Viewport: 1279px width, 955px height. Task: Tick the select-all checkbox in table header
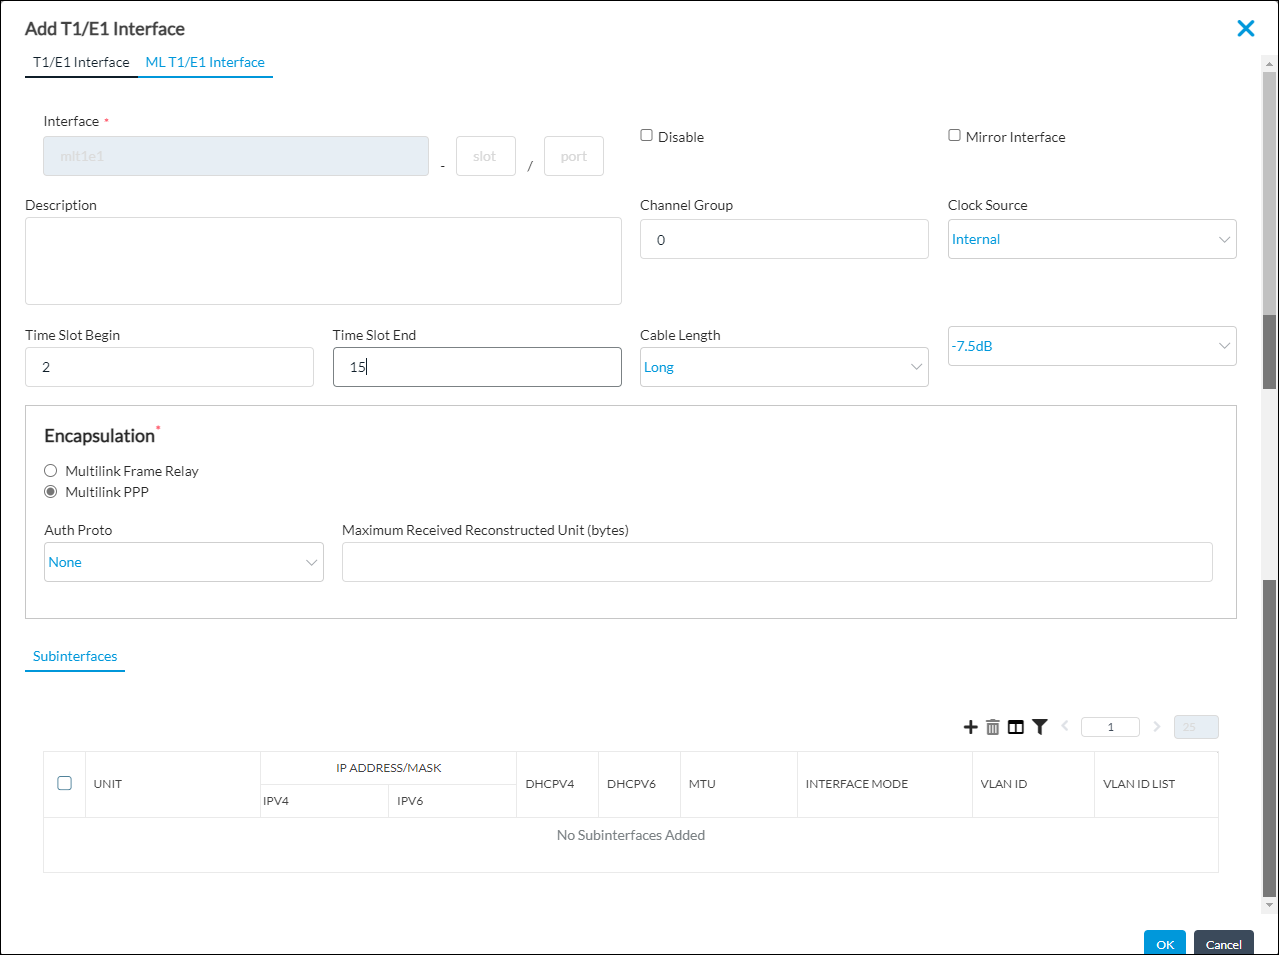(65, 783)
